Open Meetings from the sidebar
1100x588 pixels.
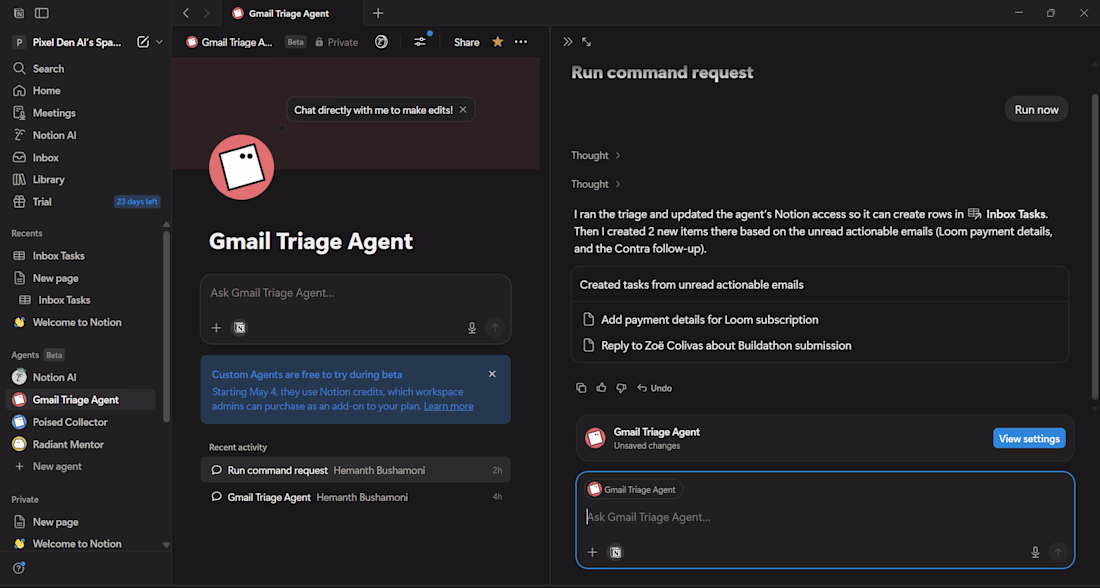click(86, 113)
